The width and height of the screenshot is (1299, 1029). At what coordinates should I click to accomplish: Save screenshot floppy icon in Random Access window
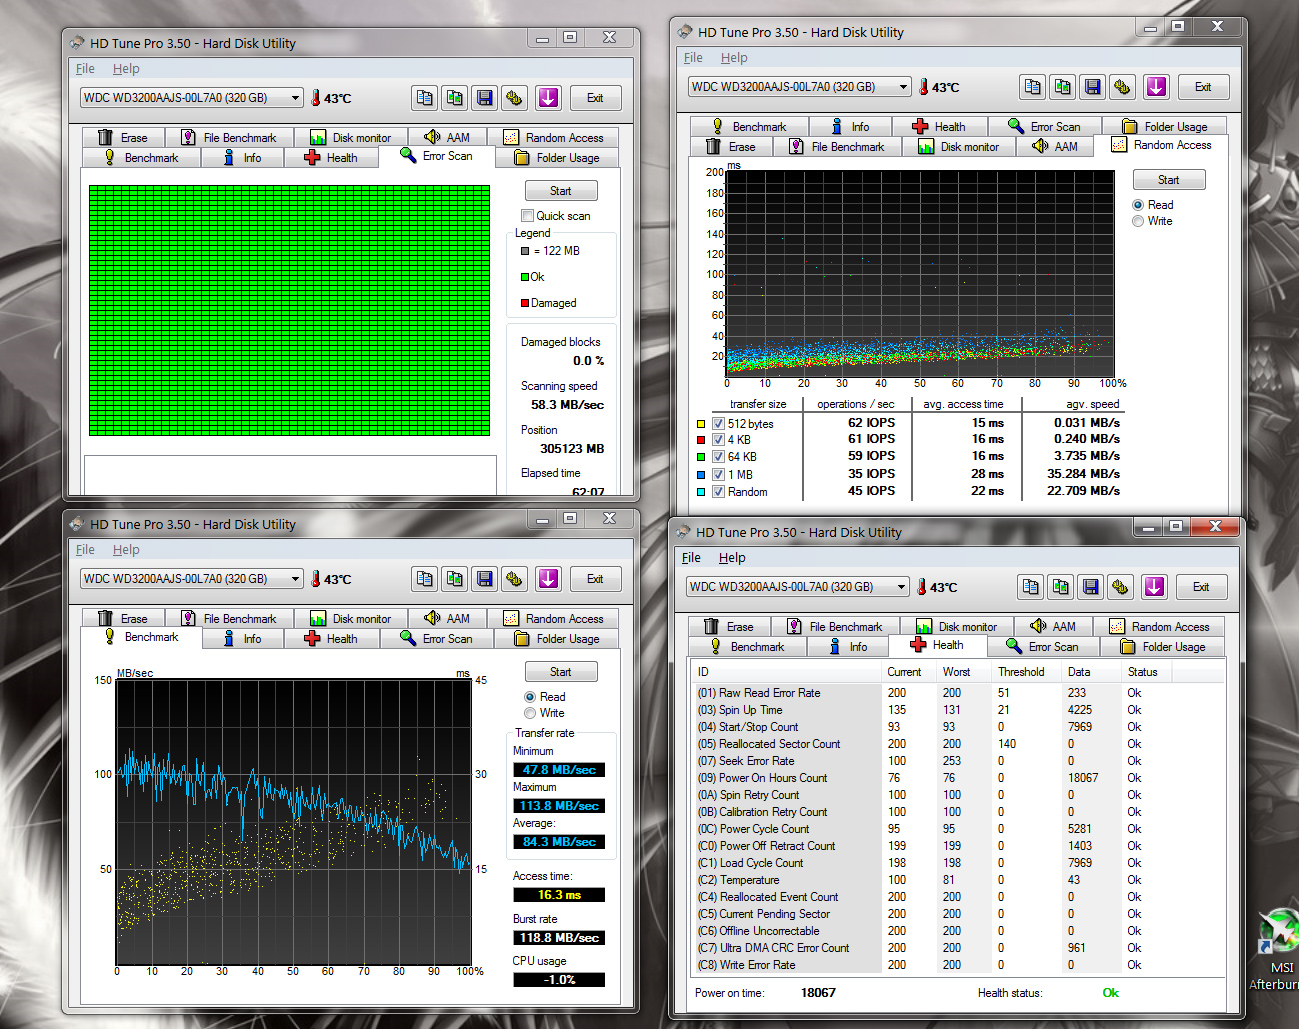click(1093, 87)
